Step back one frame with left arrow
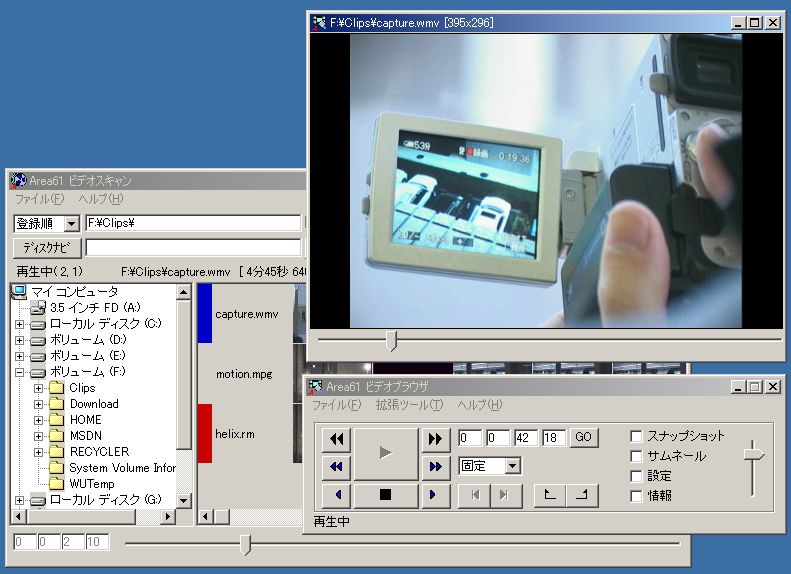This screenshot has width=791, height=574. click(x=337, y=494)
